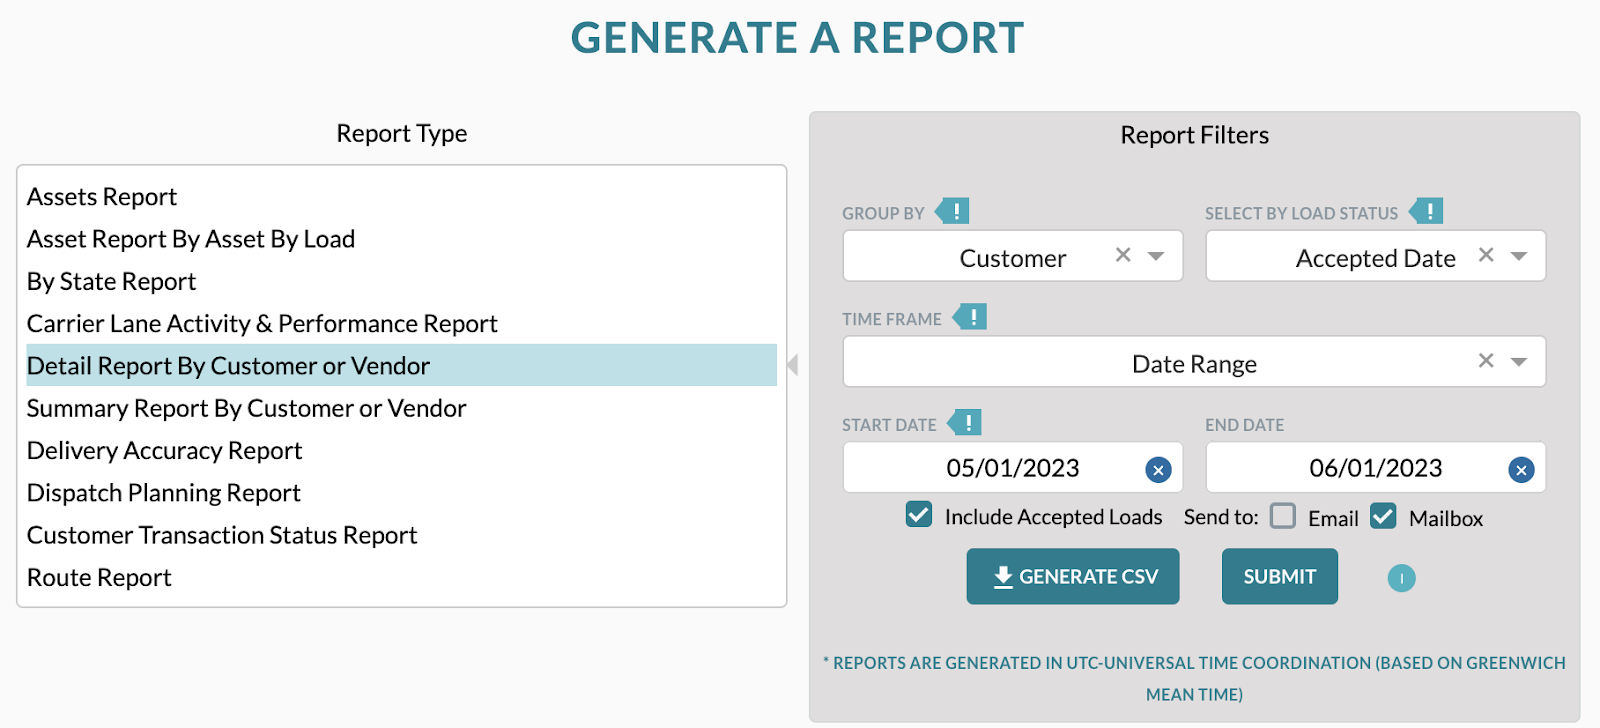Clear the Accepted Date load status selection

[1486, 255]
